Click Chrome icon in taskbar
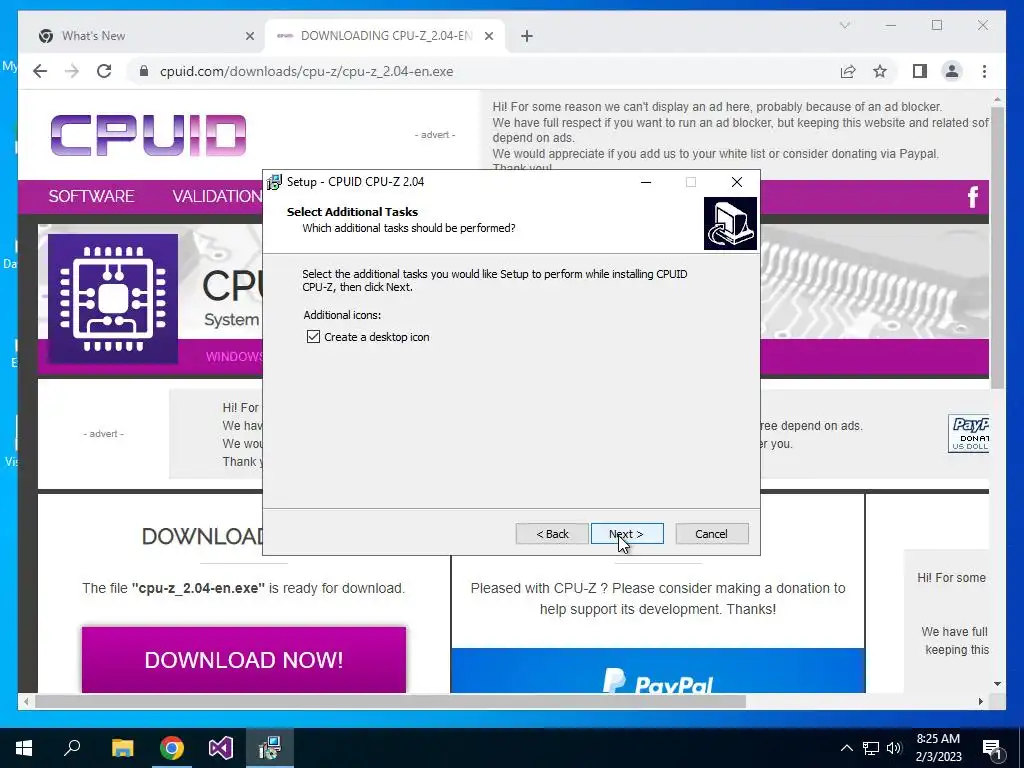The image size is (1024, 768). click(172, 748)
